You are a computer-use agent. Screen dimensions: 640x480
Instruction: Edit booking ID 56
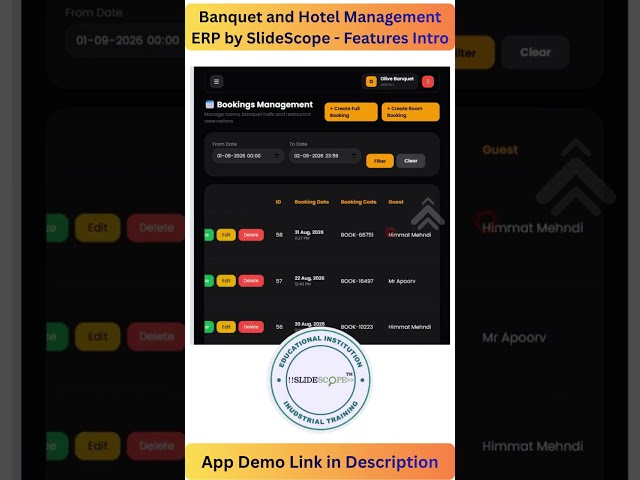coord(226,327)
